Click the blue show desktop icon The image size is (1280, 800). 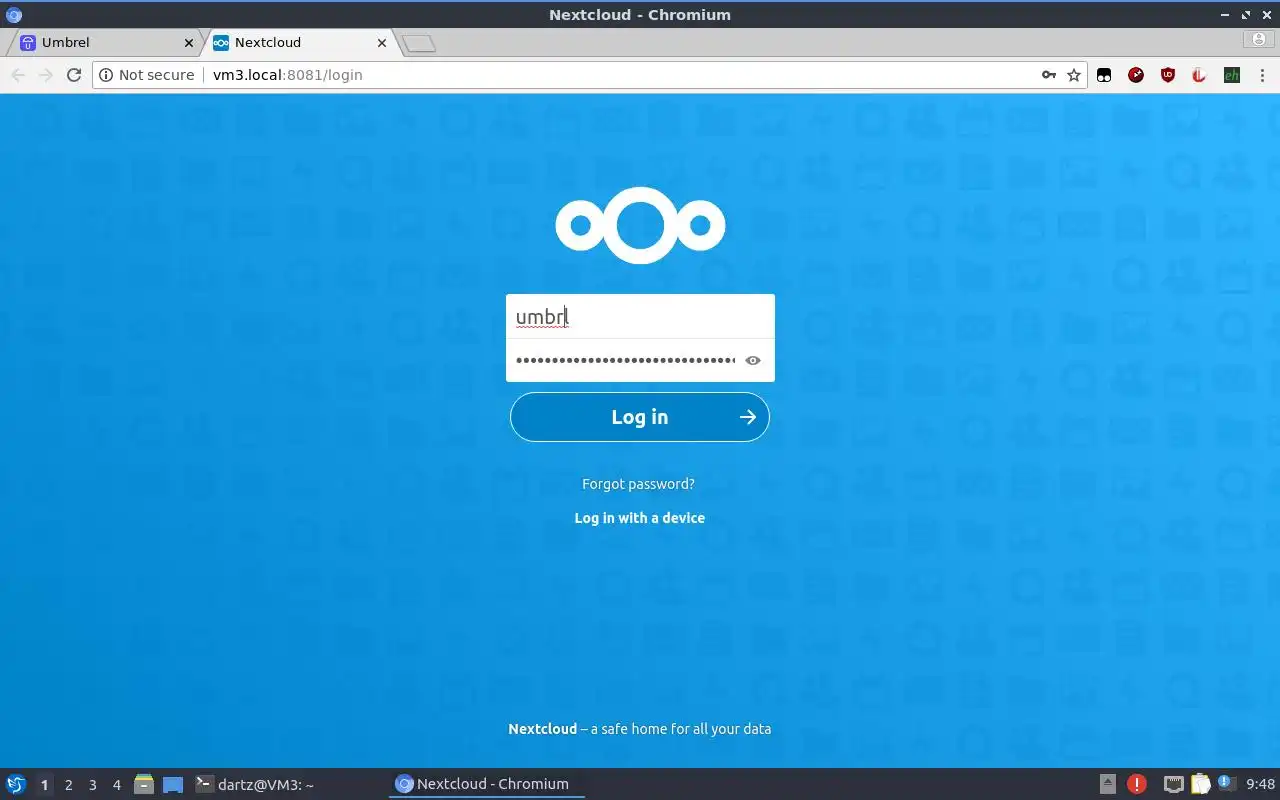tap(173, 785)
